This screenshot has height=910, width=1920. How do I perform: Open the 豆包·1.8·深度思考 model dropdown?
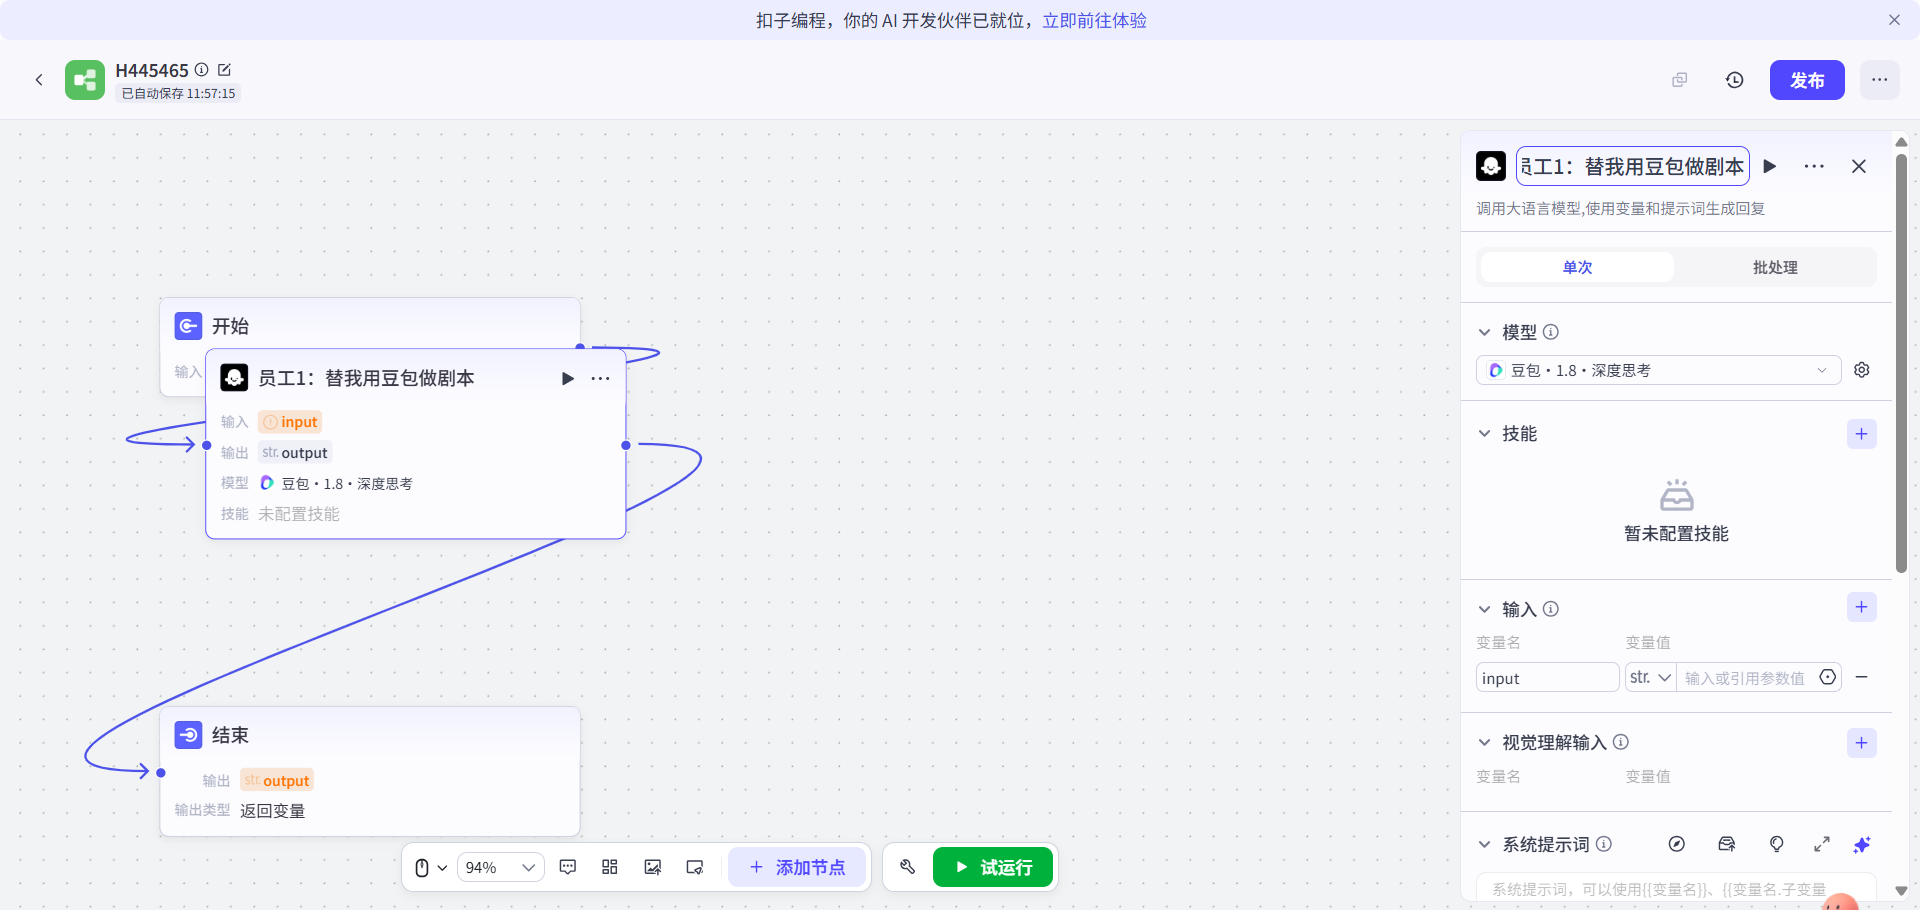pos(1658,370)
